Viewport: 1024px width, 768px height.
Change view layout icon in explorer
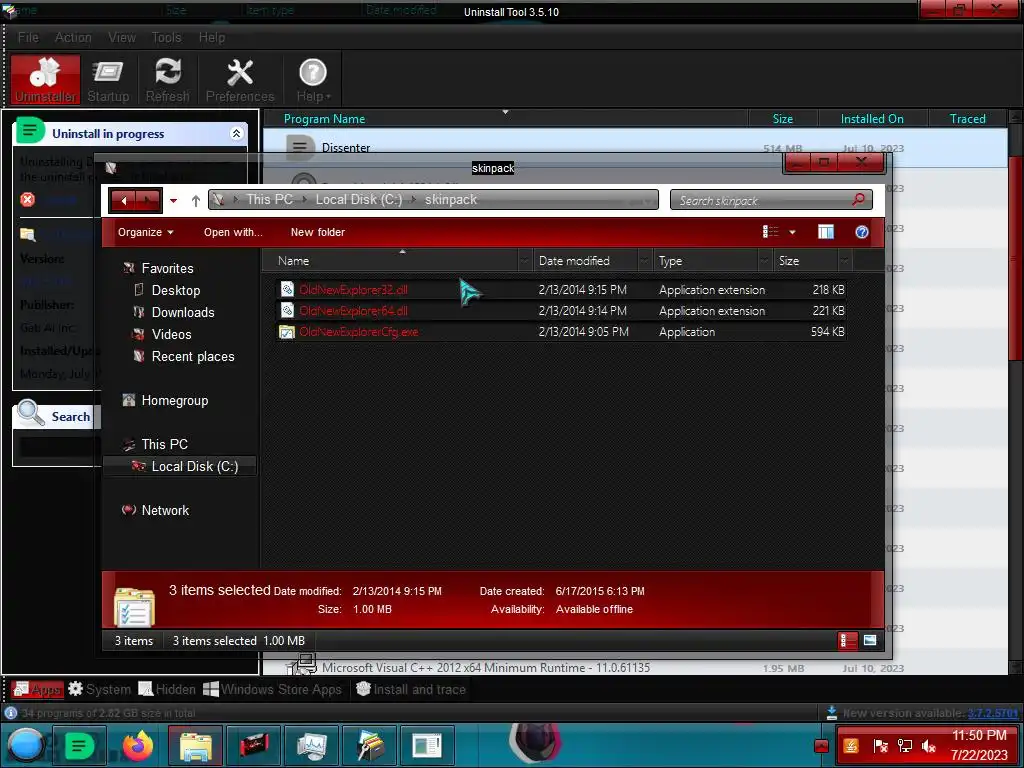(771, 232)
